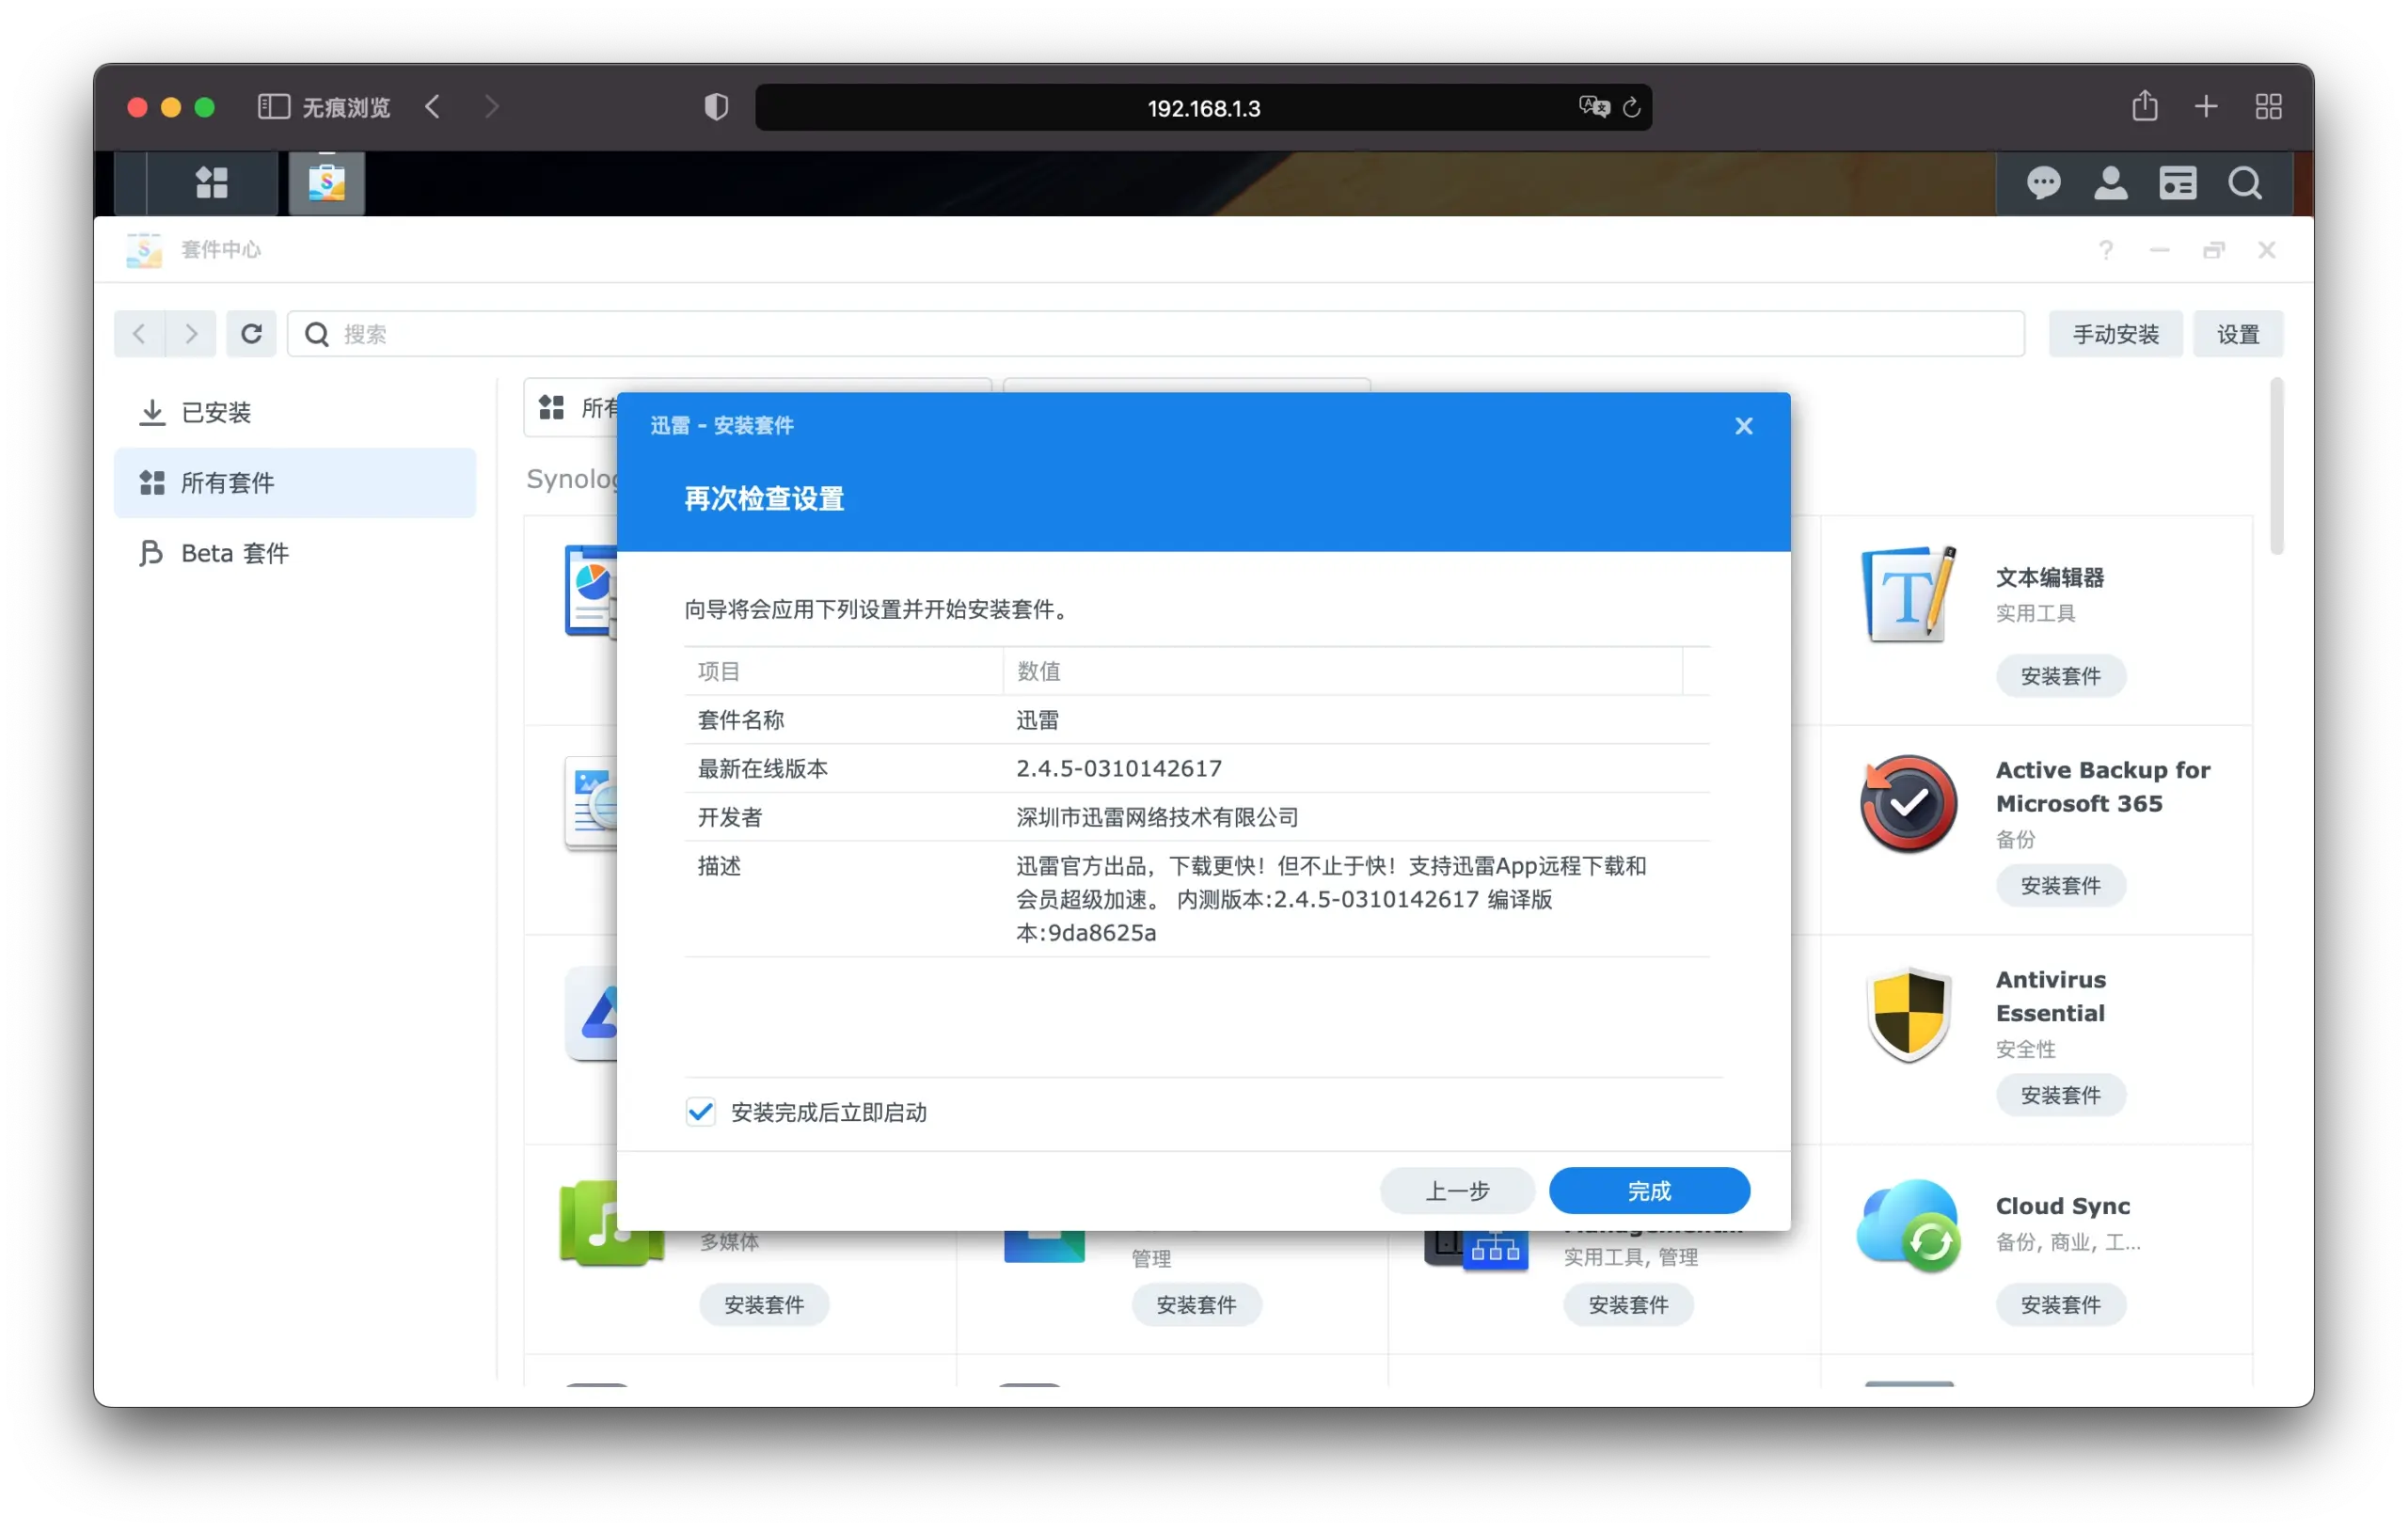2408x1531 pixels.
Task: Click the Antivirus Essential package title
Action: tap(2051, 996)
